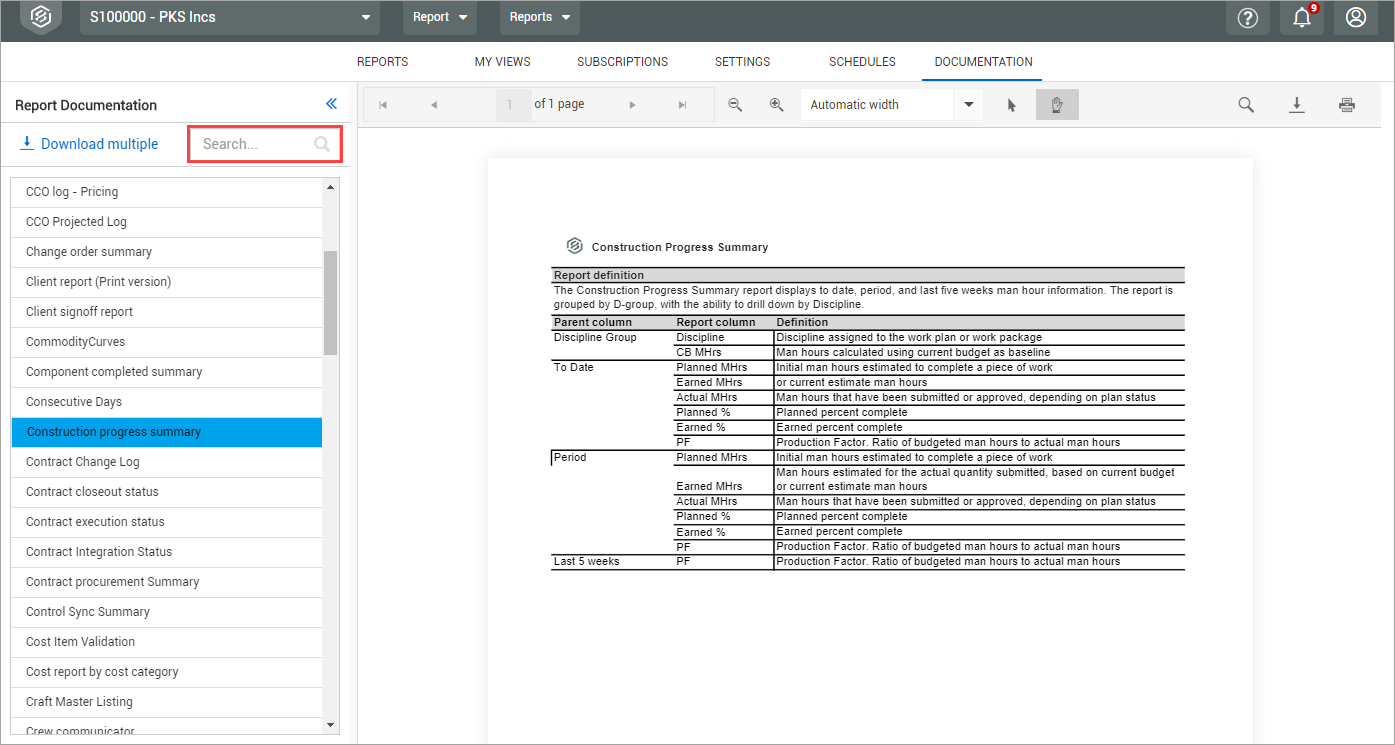Open notifications bell icon
1395x745 pixels.
pos(1301,18)
